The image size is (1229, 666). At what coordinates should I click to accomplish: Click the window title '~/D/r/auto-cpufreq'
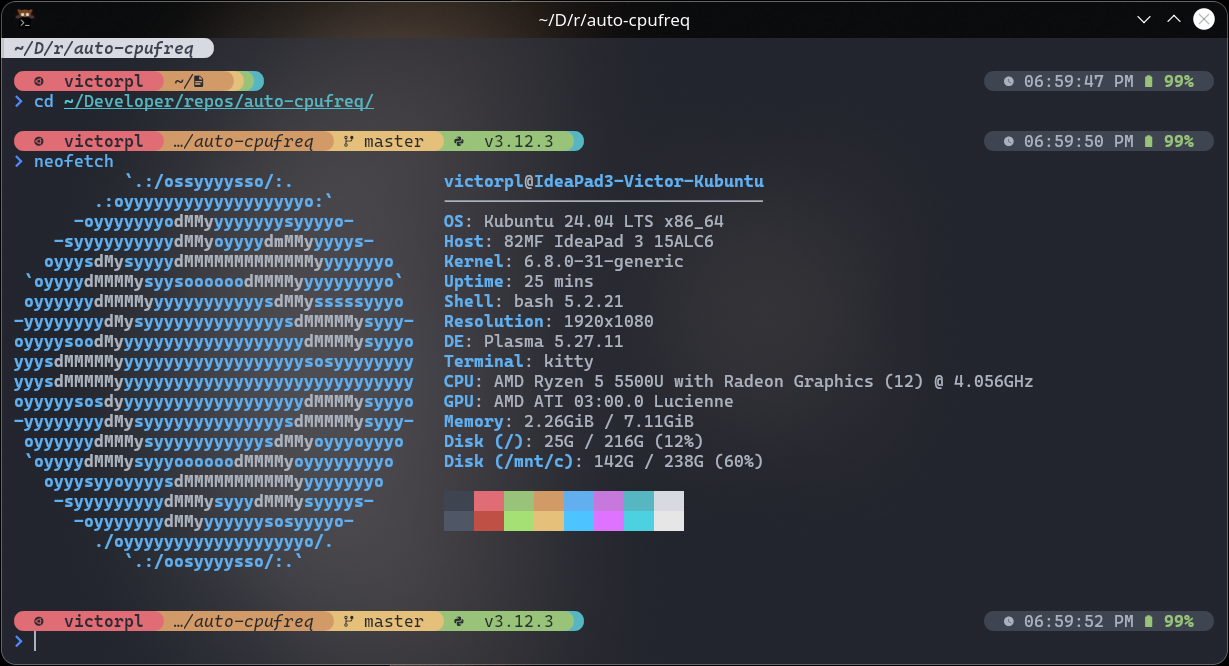click(x=614, y=20)
